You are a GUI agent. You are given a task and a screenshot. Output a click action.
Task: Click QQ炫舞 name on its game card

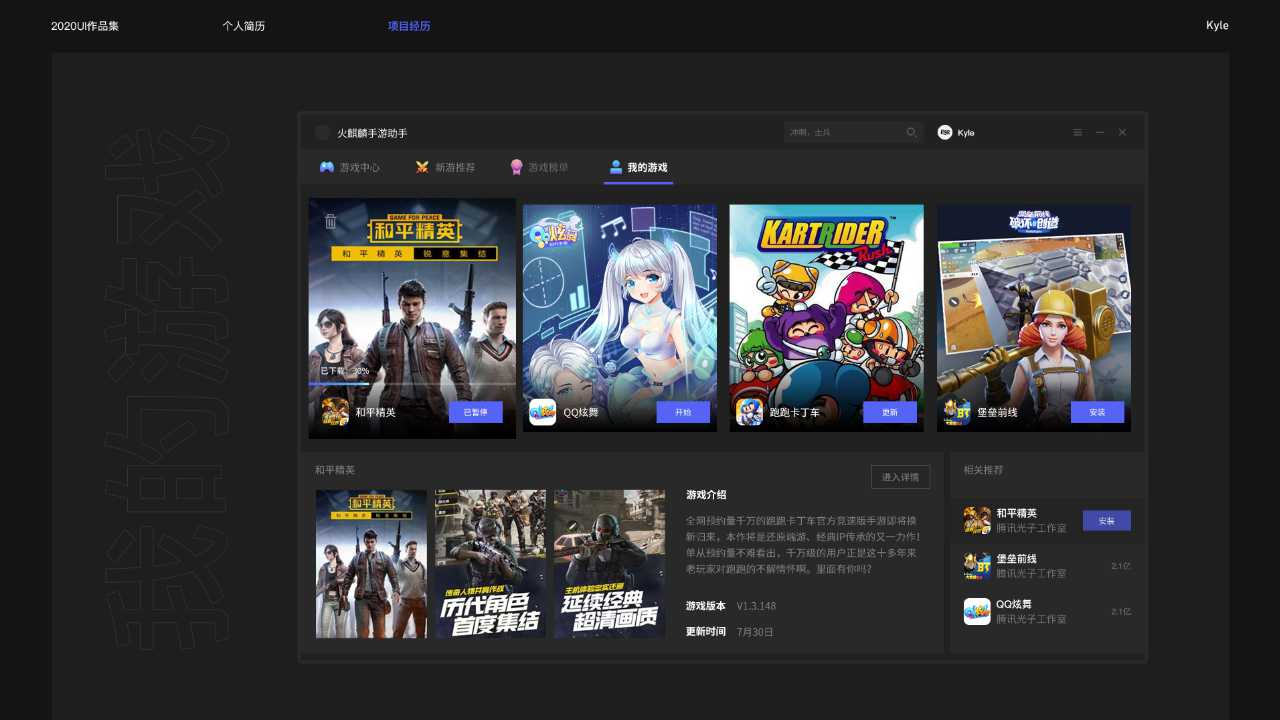(x=581, y=412)
